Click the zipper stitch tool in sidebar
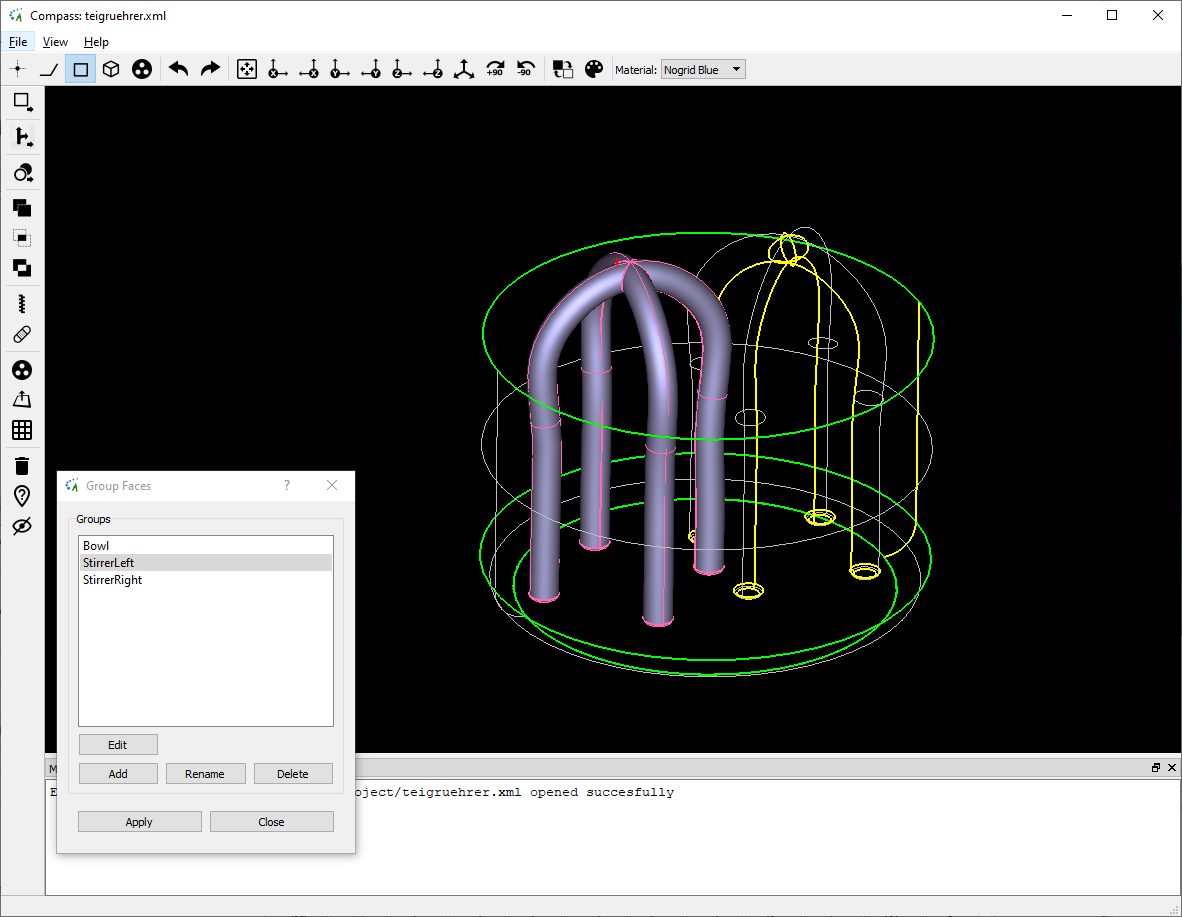This screenshot has height=917, width=1182. pos(23,304)
